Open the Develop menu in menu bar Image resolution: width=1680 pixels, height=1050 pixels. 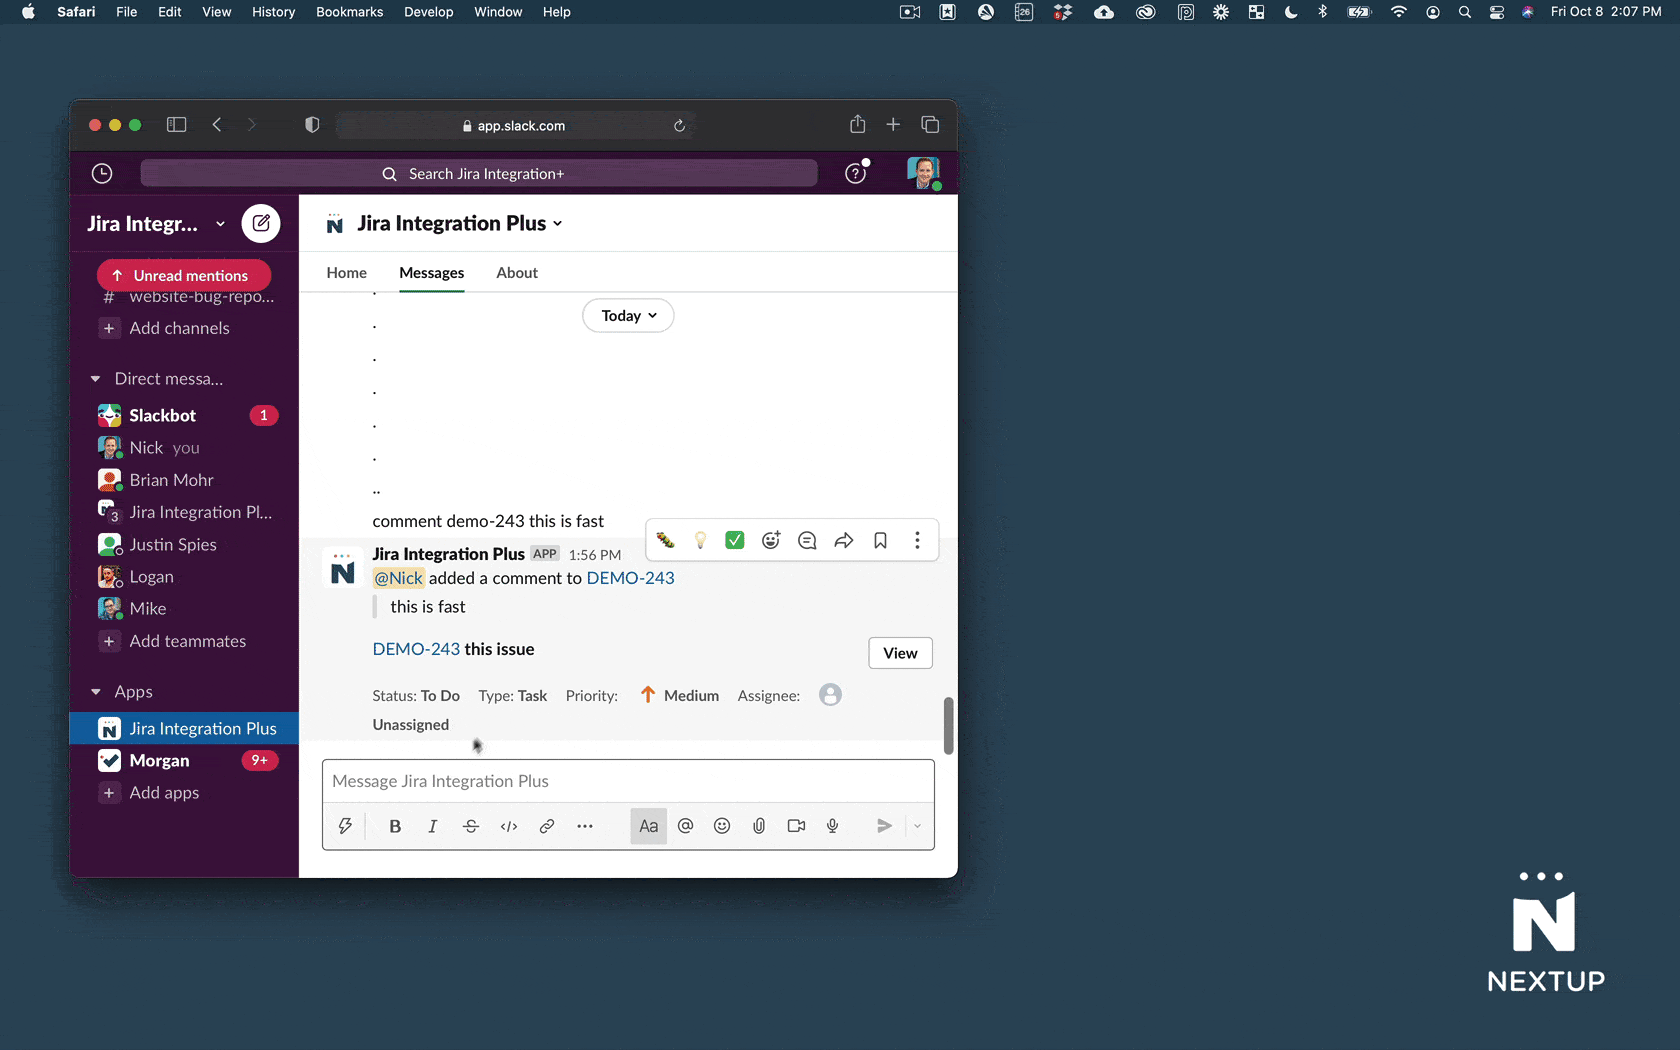click(x=429, y=12)
